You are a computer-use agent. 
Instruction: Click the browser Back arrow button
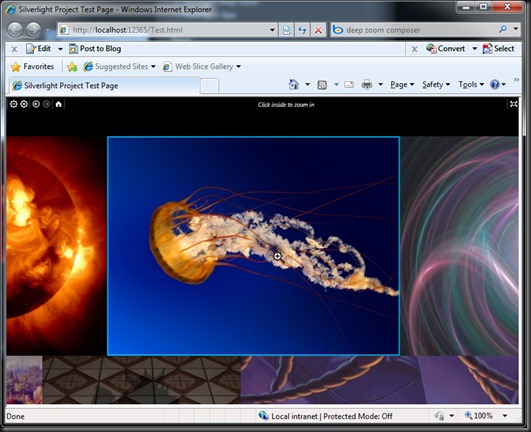(15, 30)
